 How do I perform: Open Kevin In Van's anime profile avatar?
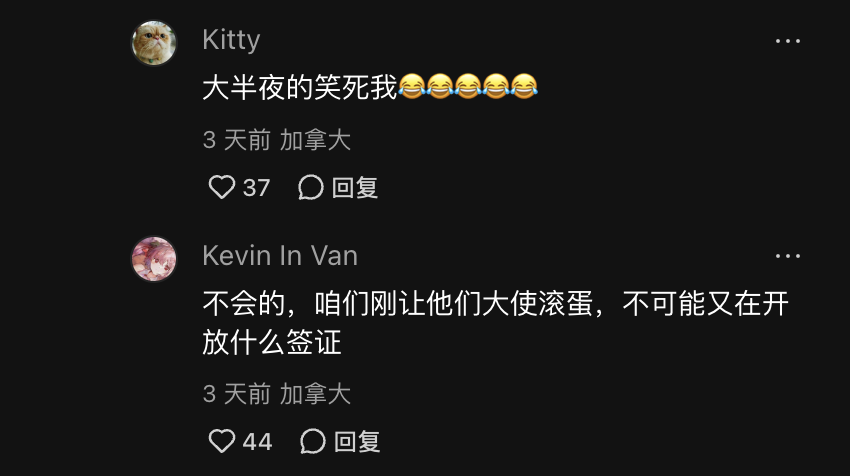tap(154, 259)
